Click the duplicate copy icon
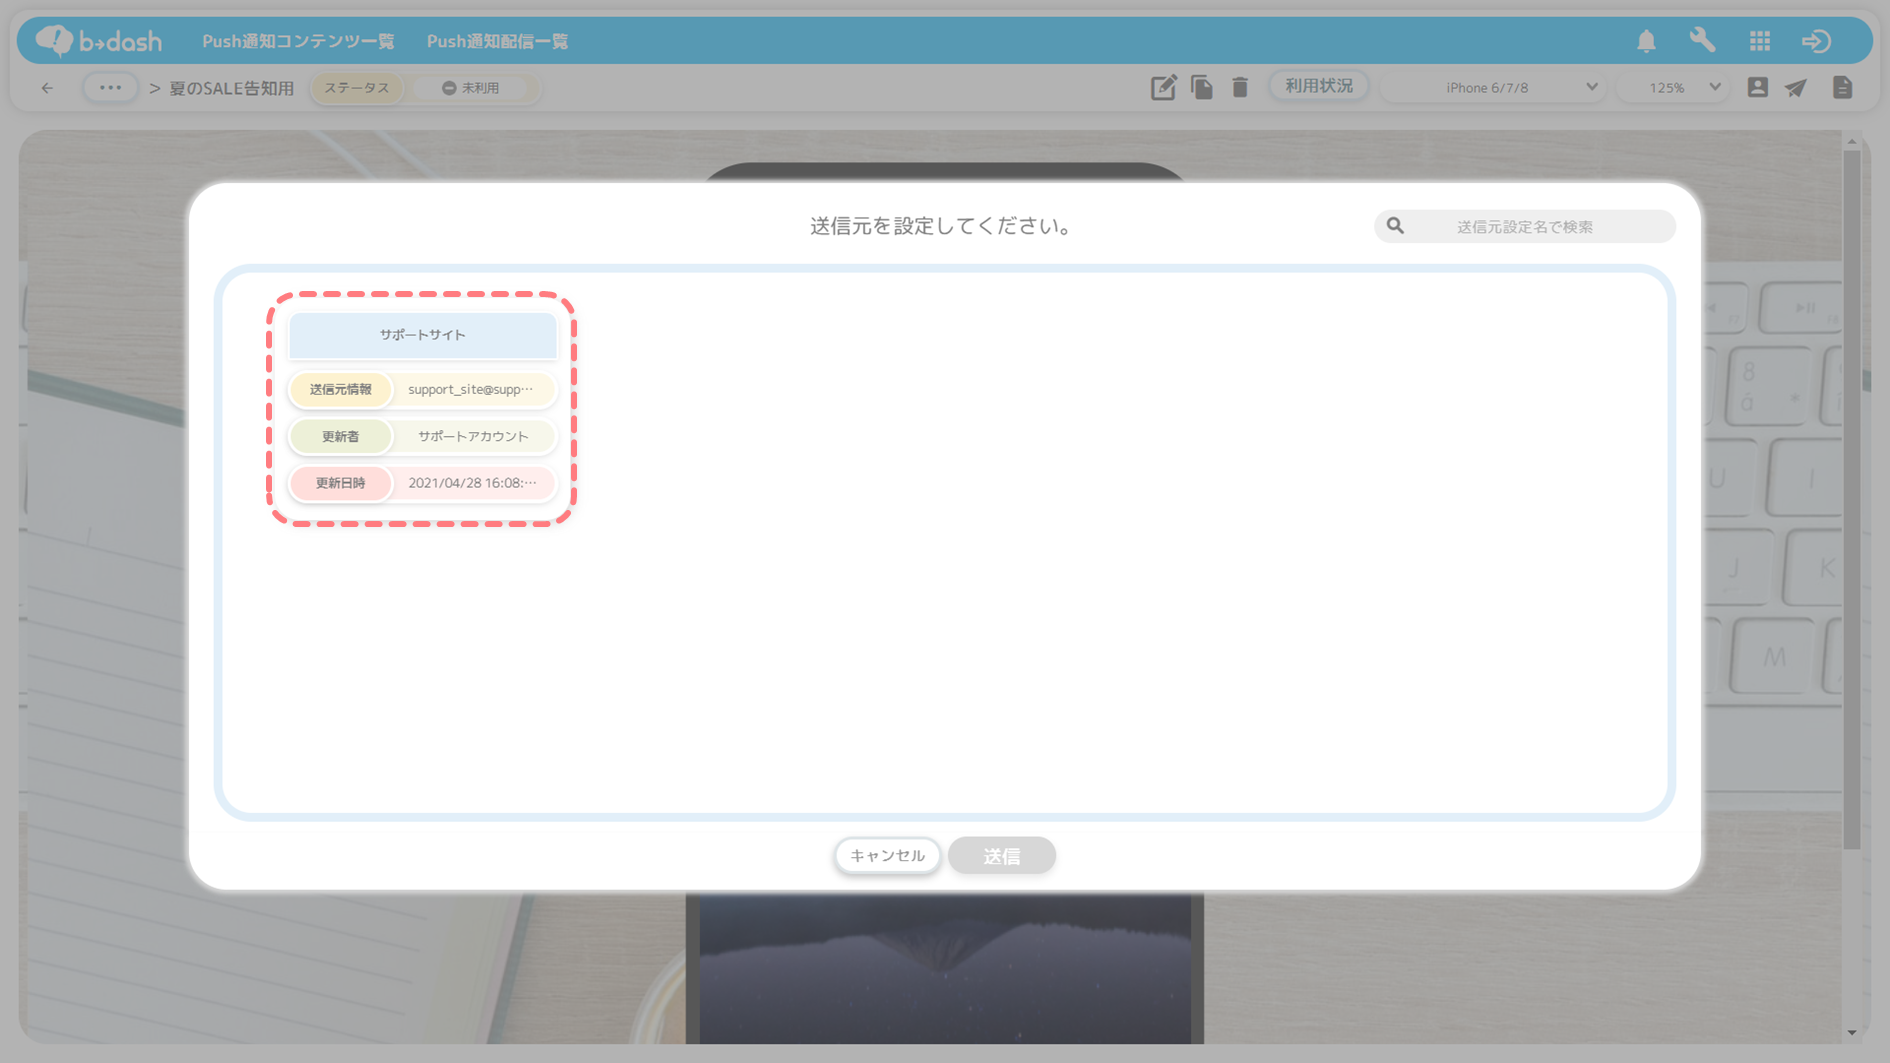The width and height of the screenshot is (1890, 1063). tap(1202, 87)
